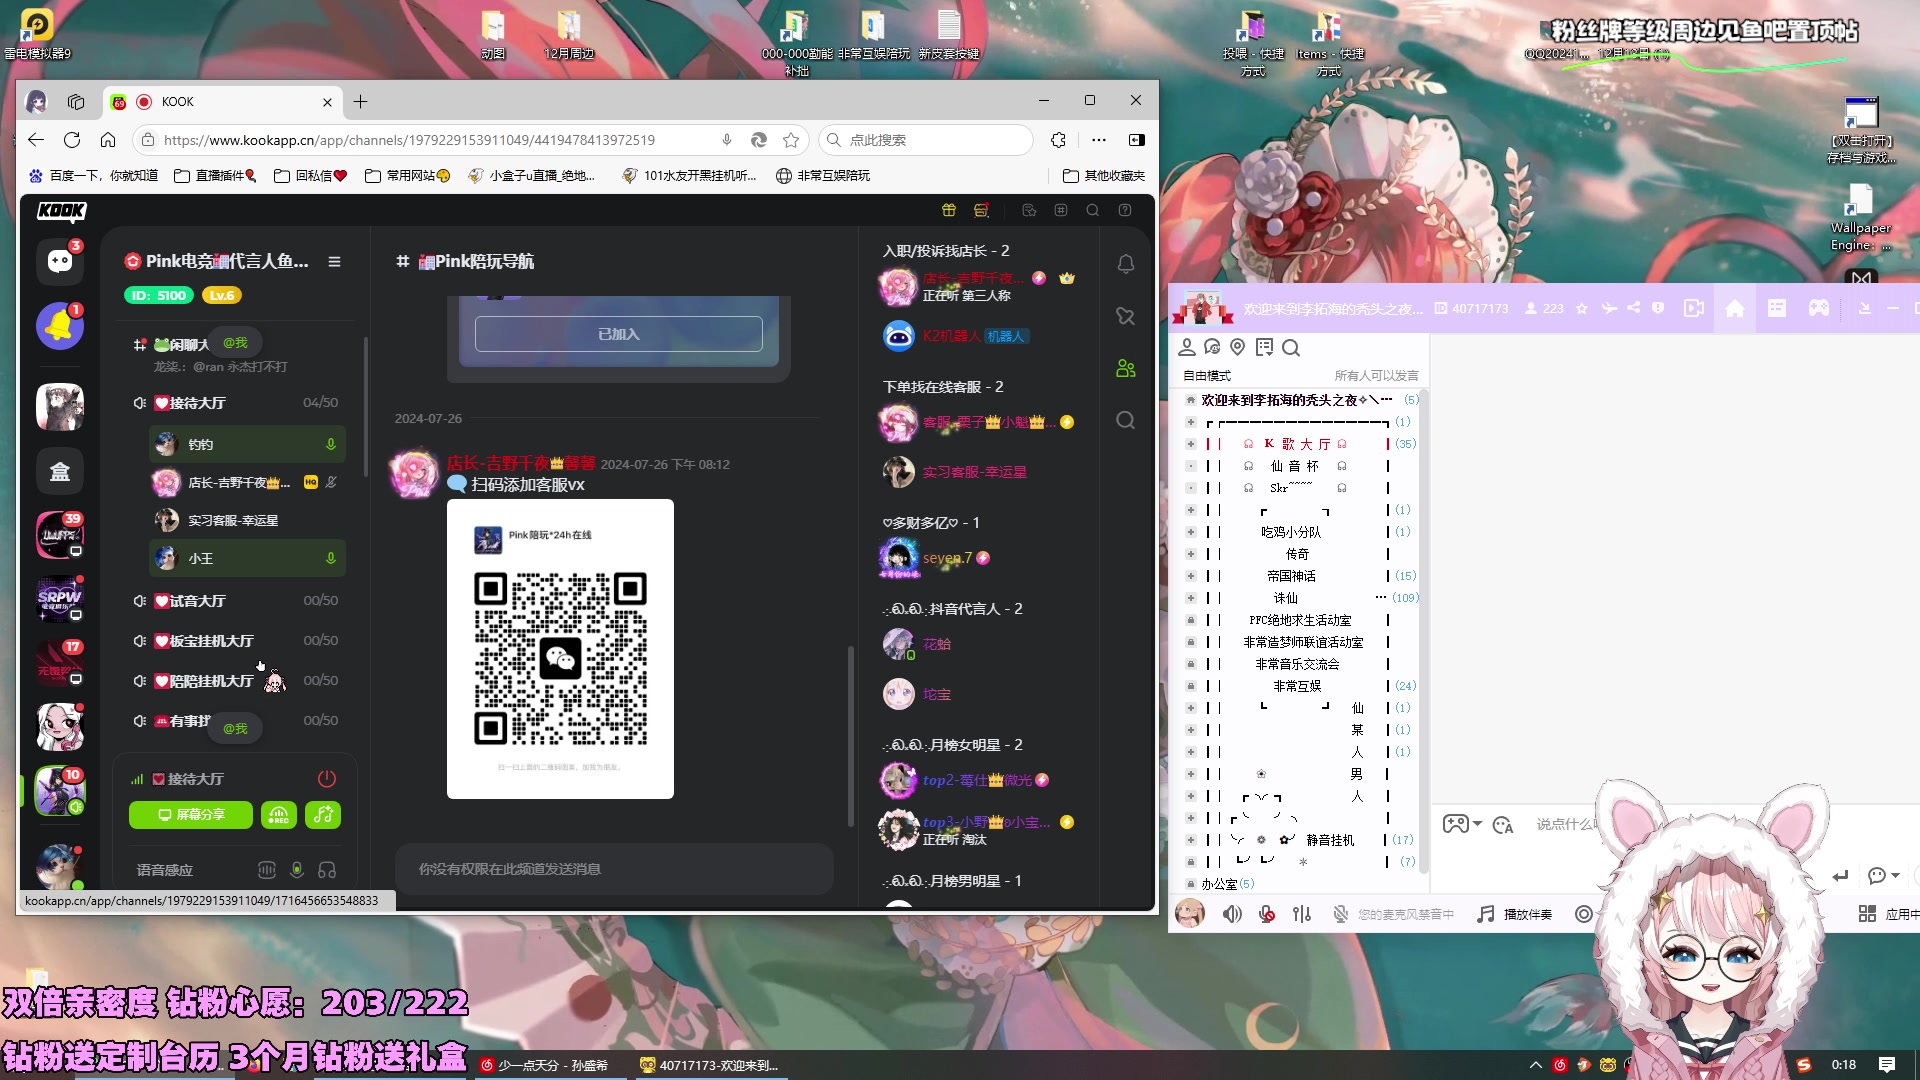The height and width of the screenshot is (1080, 1920).
Task: Open pinned messages icon in channel sidebar
Action: [x=1126, y=316]
